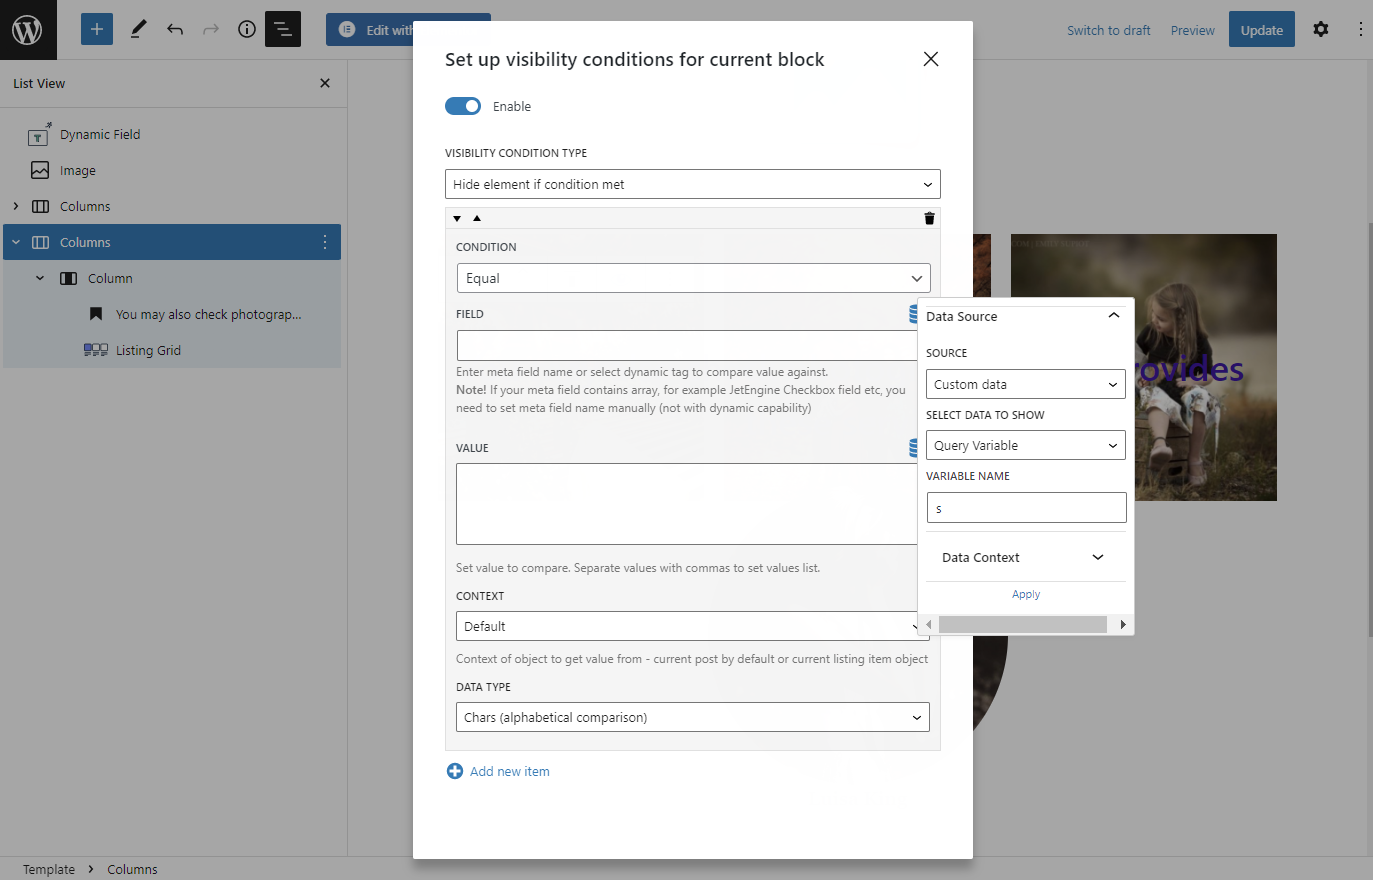Viewport: 1373px width, 880px height.
Task: Toggle the block inserter plus button
Action: (x=97, y=29)
